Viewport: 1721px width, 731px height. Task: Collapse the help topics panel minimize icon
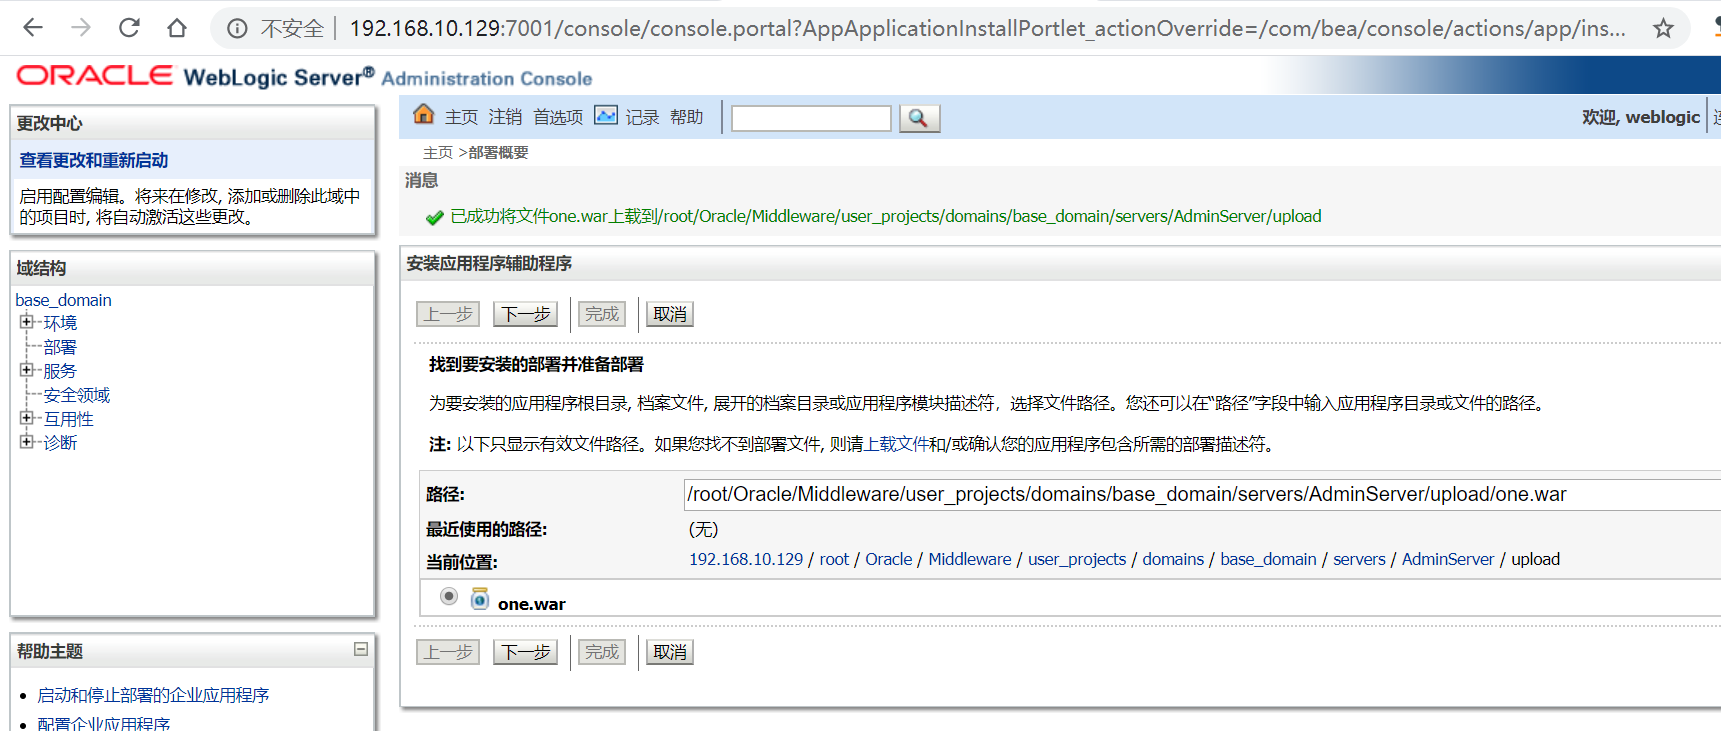[361, 650]
